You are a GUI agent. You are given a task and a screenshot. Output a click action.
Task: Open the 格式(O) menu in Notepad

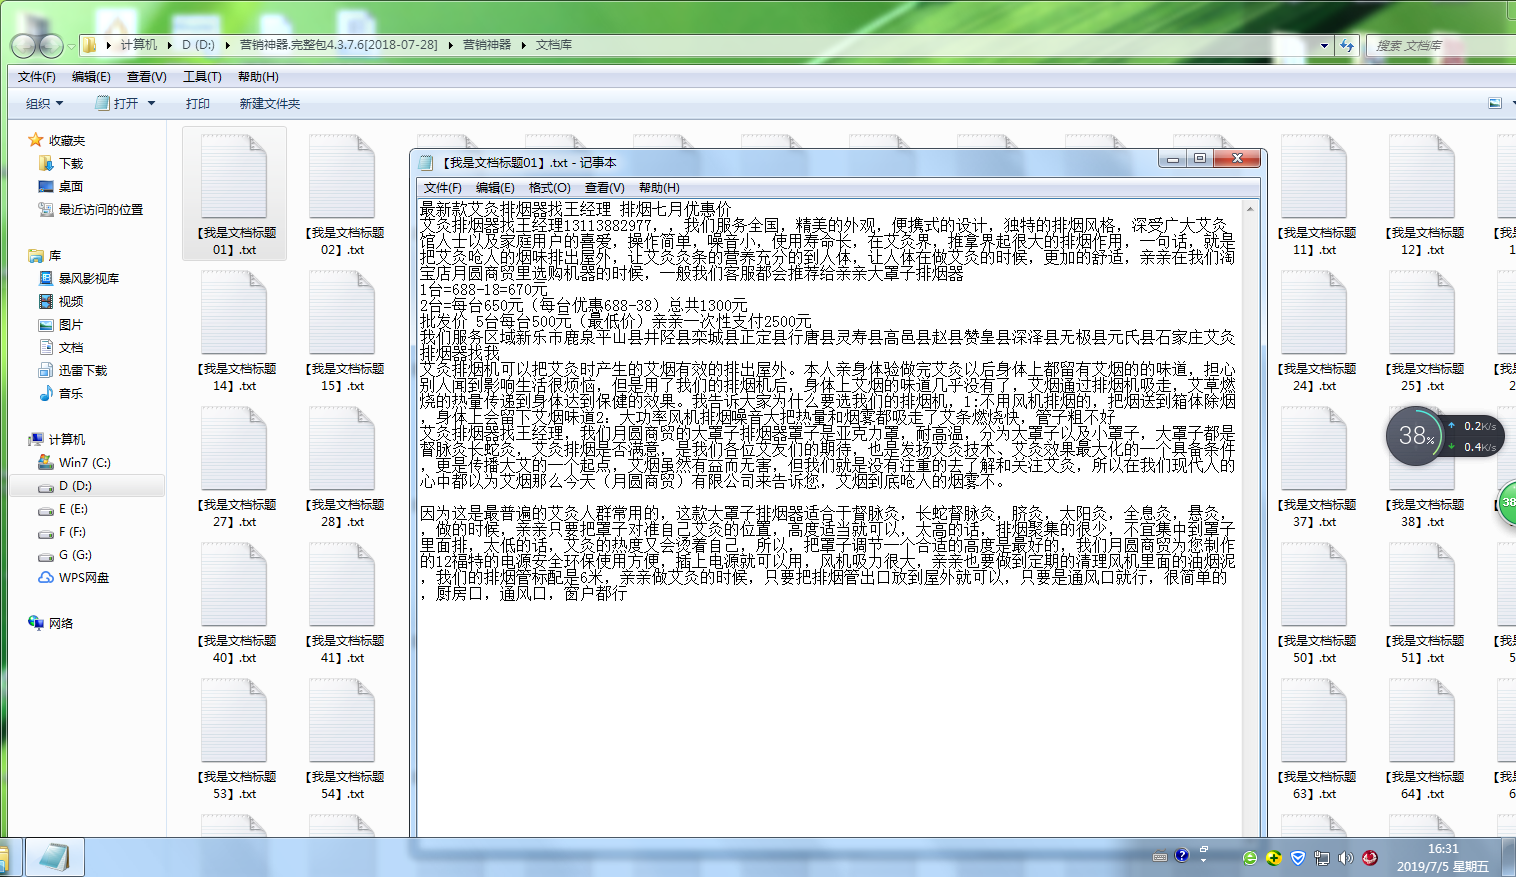click(549, 188)
